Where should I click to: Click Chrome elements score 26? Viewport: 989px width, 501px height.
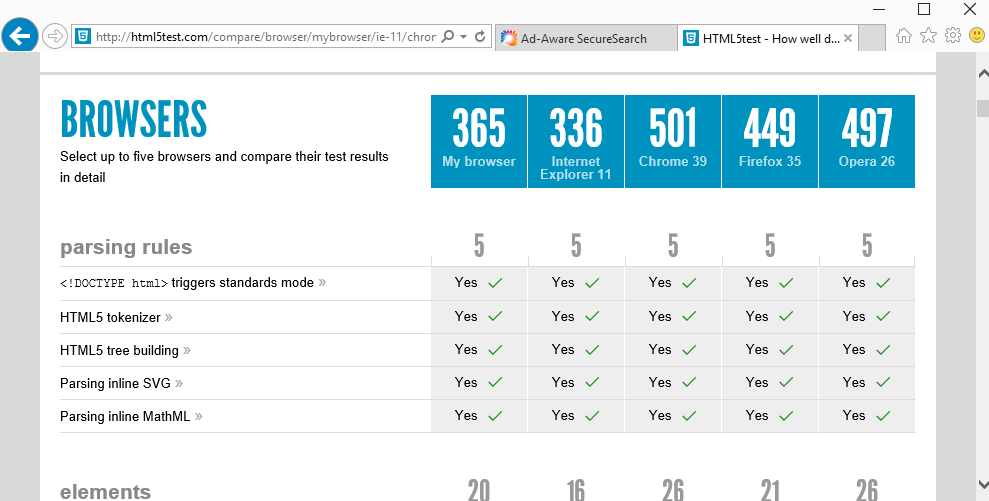[x=673, y=490]
